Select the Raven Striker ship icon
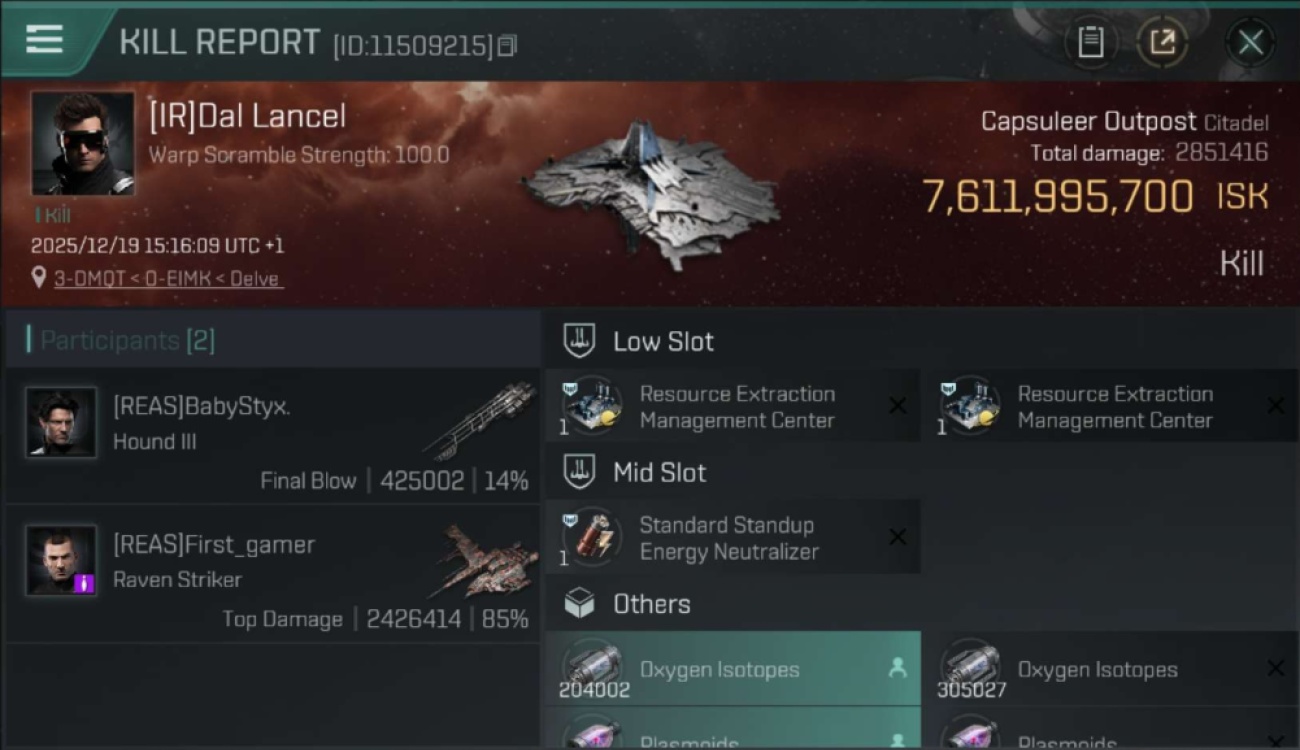 [x=487, y=559]
